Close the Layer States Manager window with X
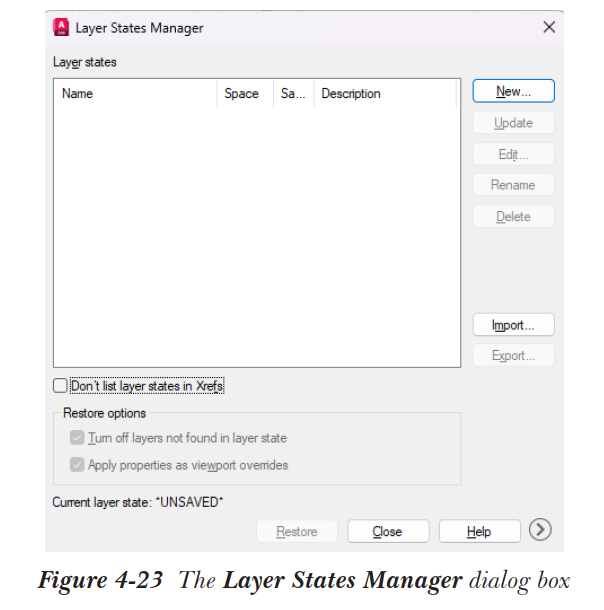Viewport: 604px width, 610px height. [x=549, y=27]
